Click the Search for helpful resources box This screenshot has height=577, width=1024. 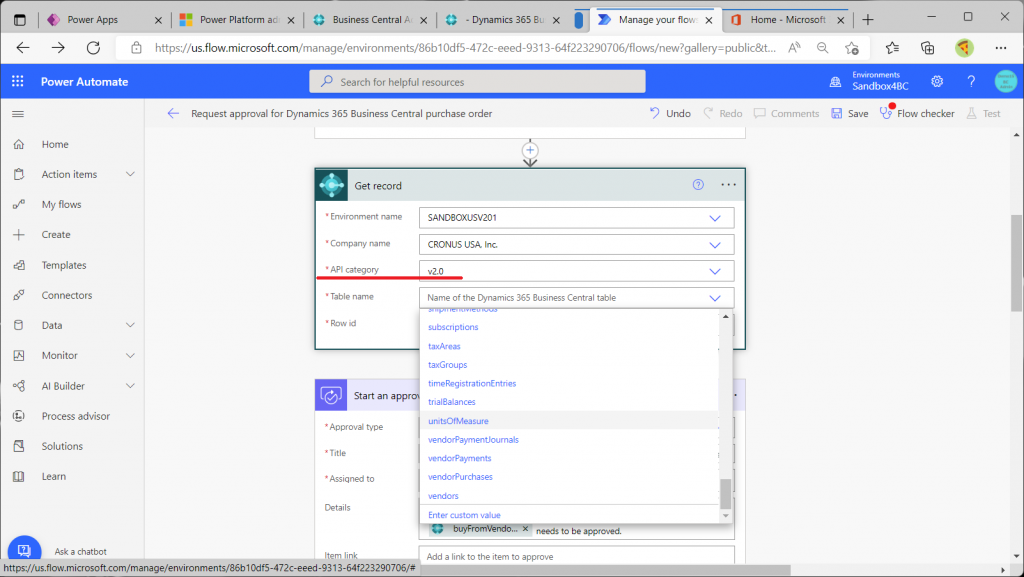point(477,82)
